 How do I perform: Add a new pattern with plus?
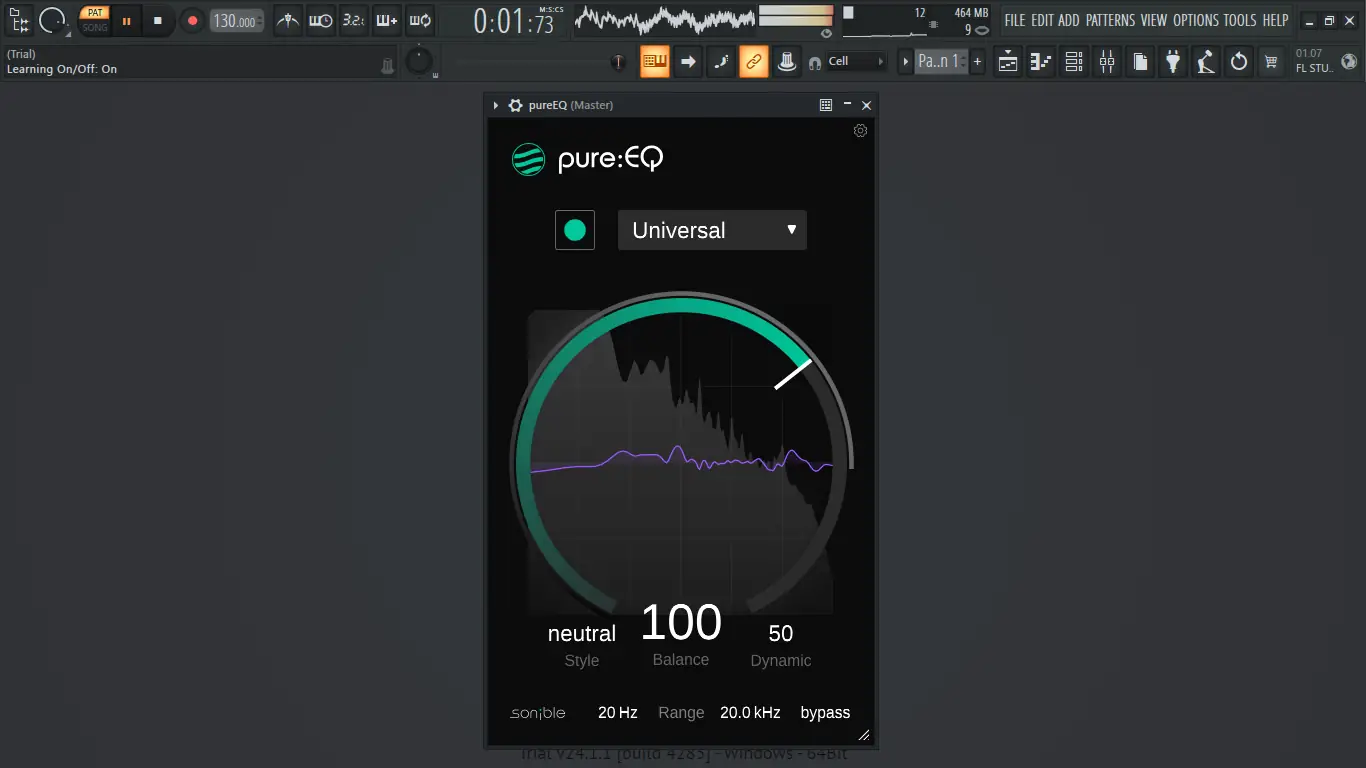click(x=978, y=62)
